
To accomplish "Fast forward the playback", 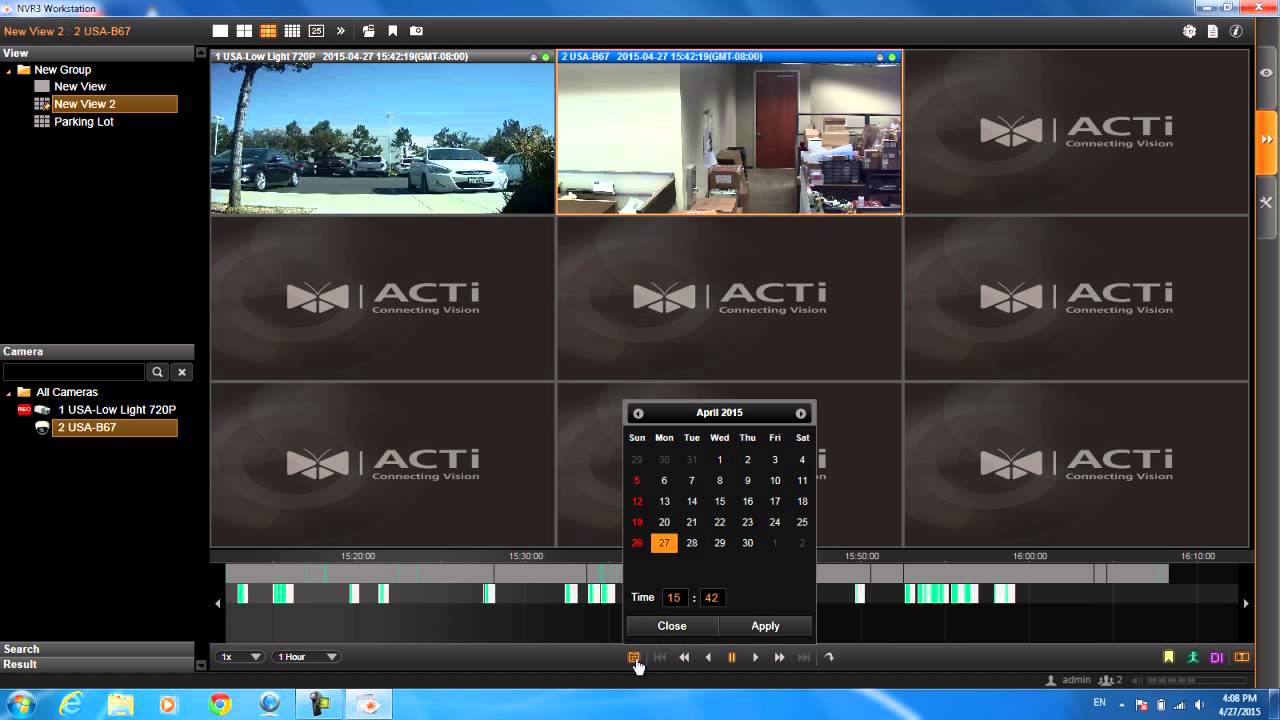I will coord(780,657).
